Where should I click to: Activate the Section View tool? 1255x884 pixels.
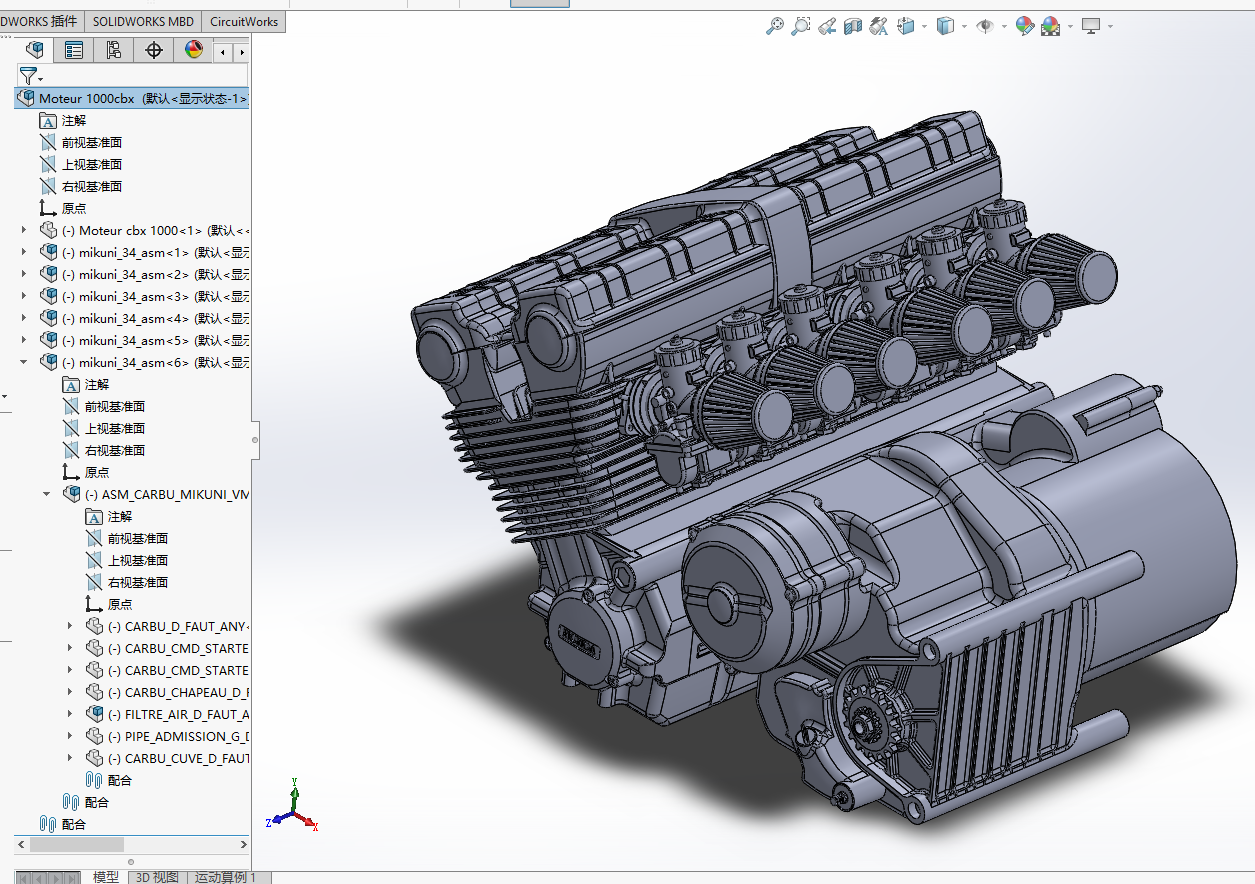point(853,27)
